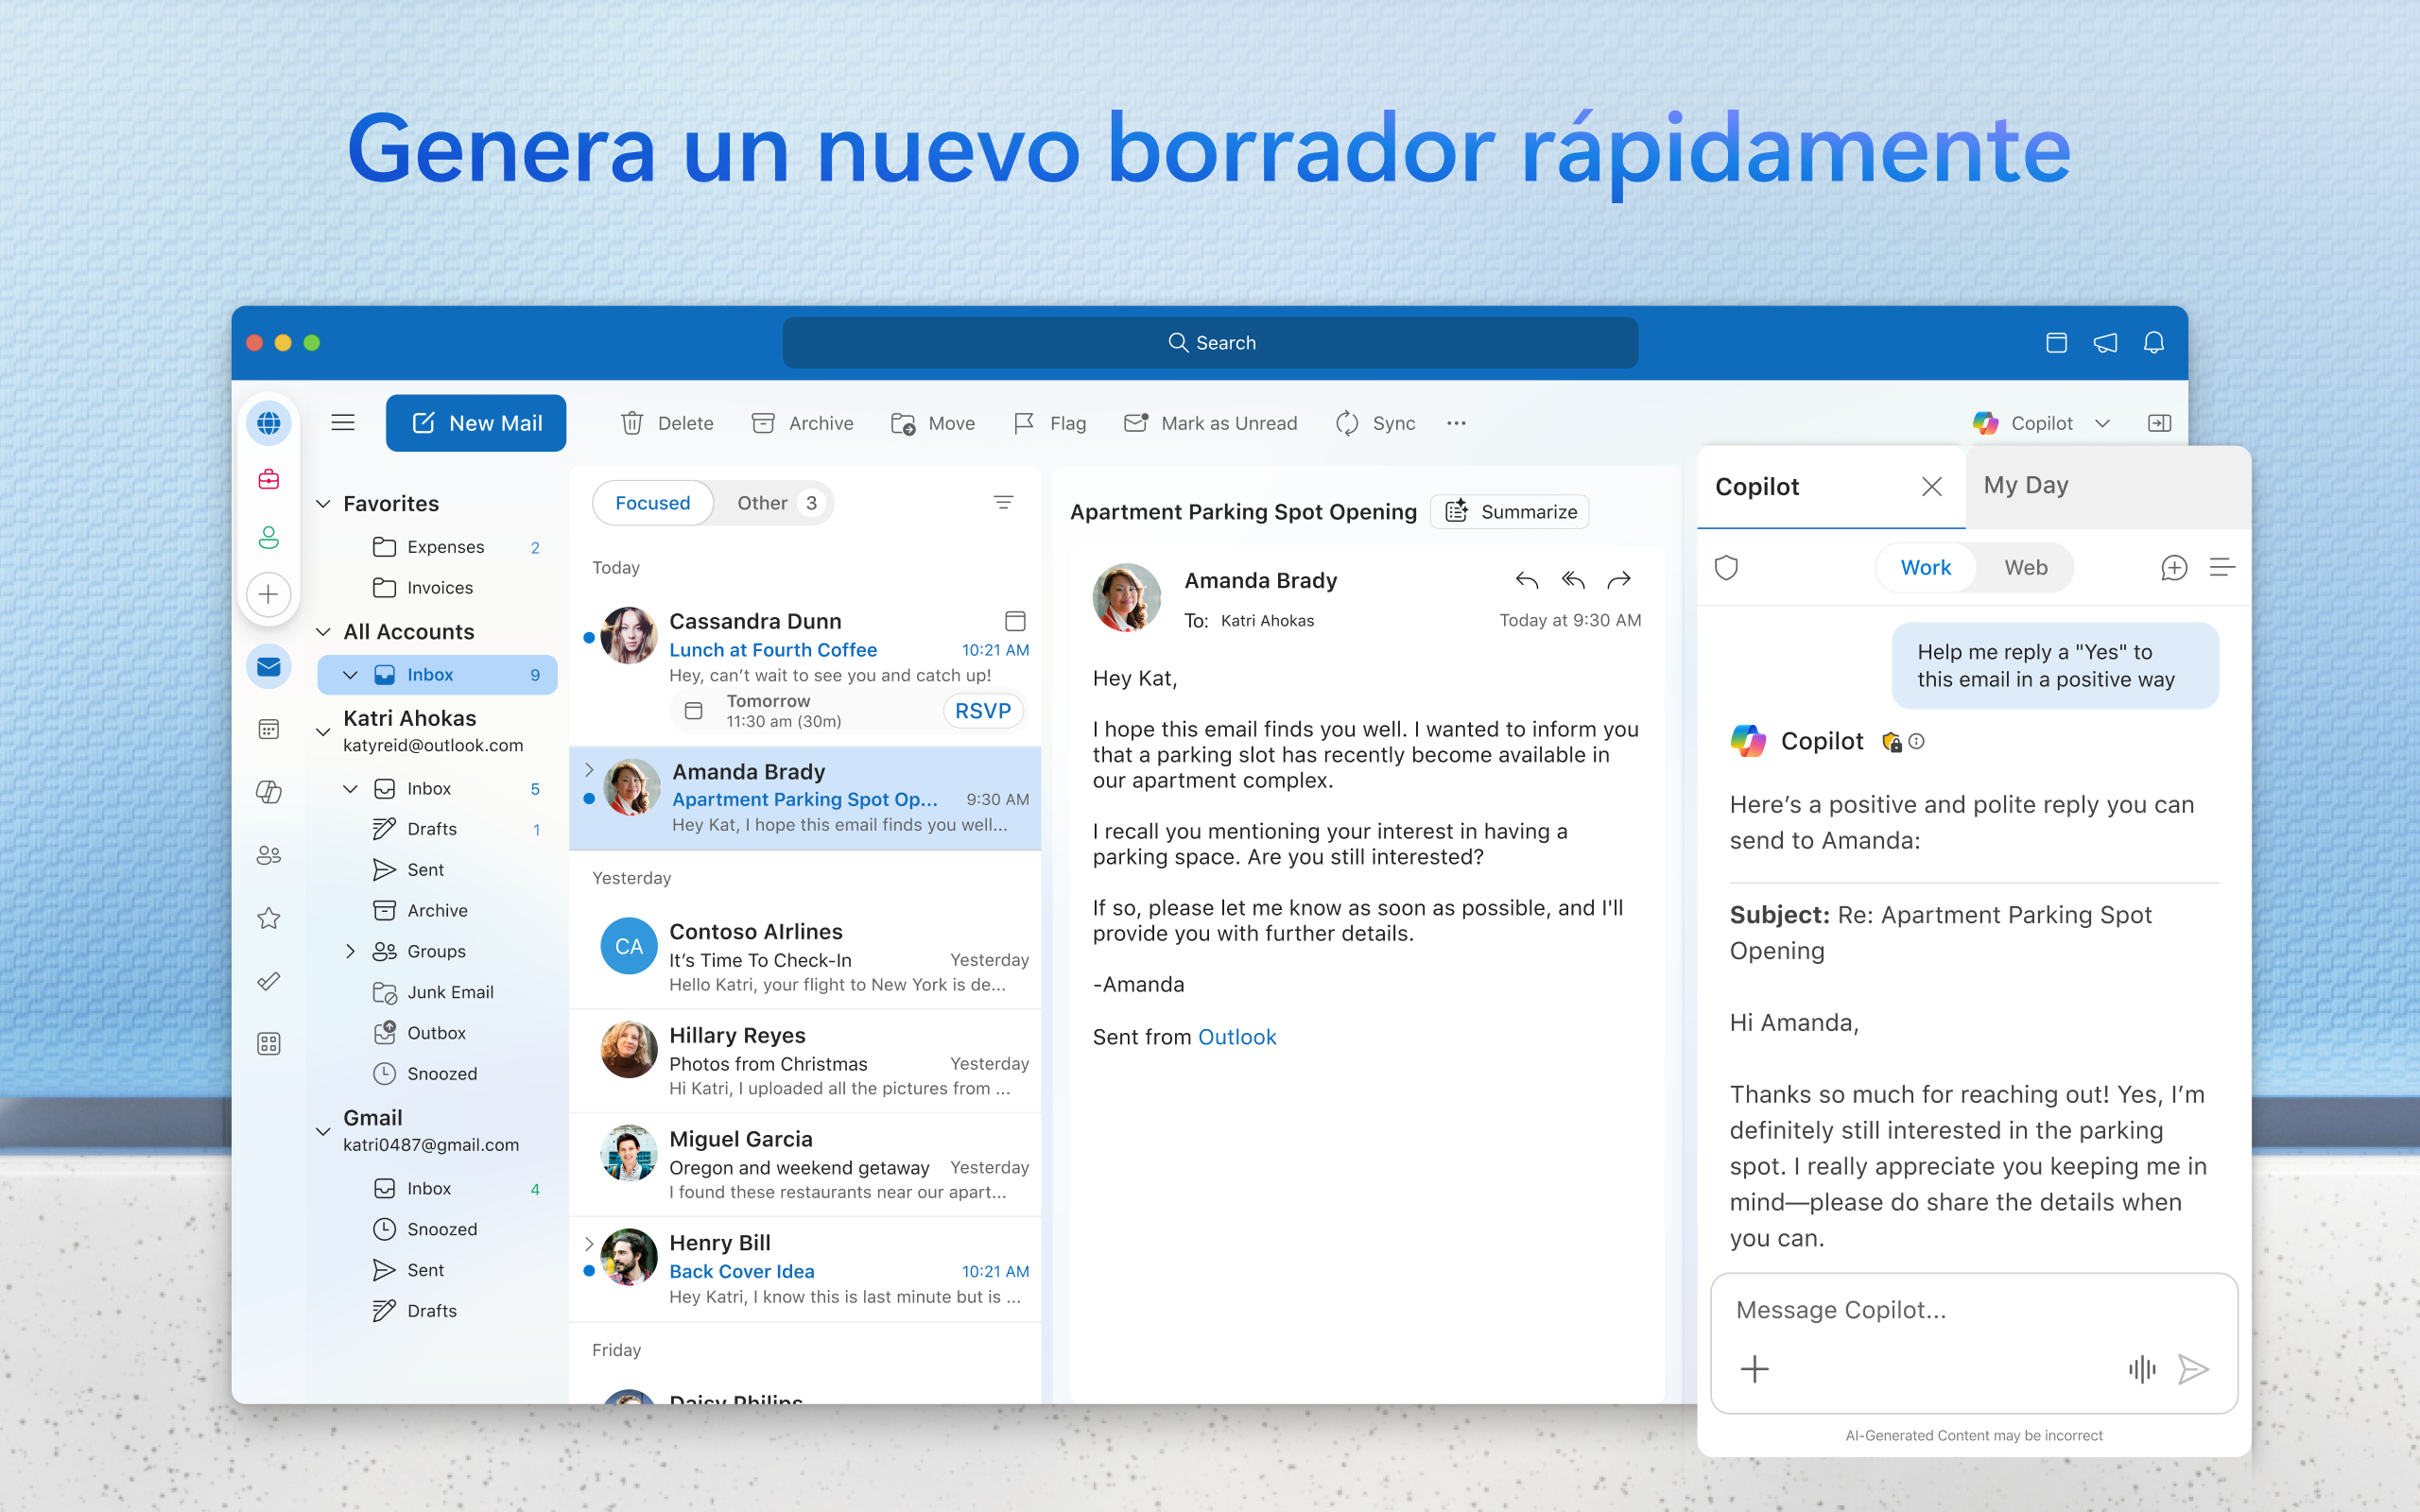Open the notifications bell icon
The width and height of the screenshot is (2420, 1512).
pyautogui.click(x=2154, y=343)
